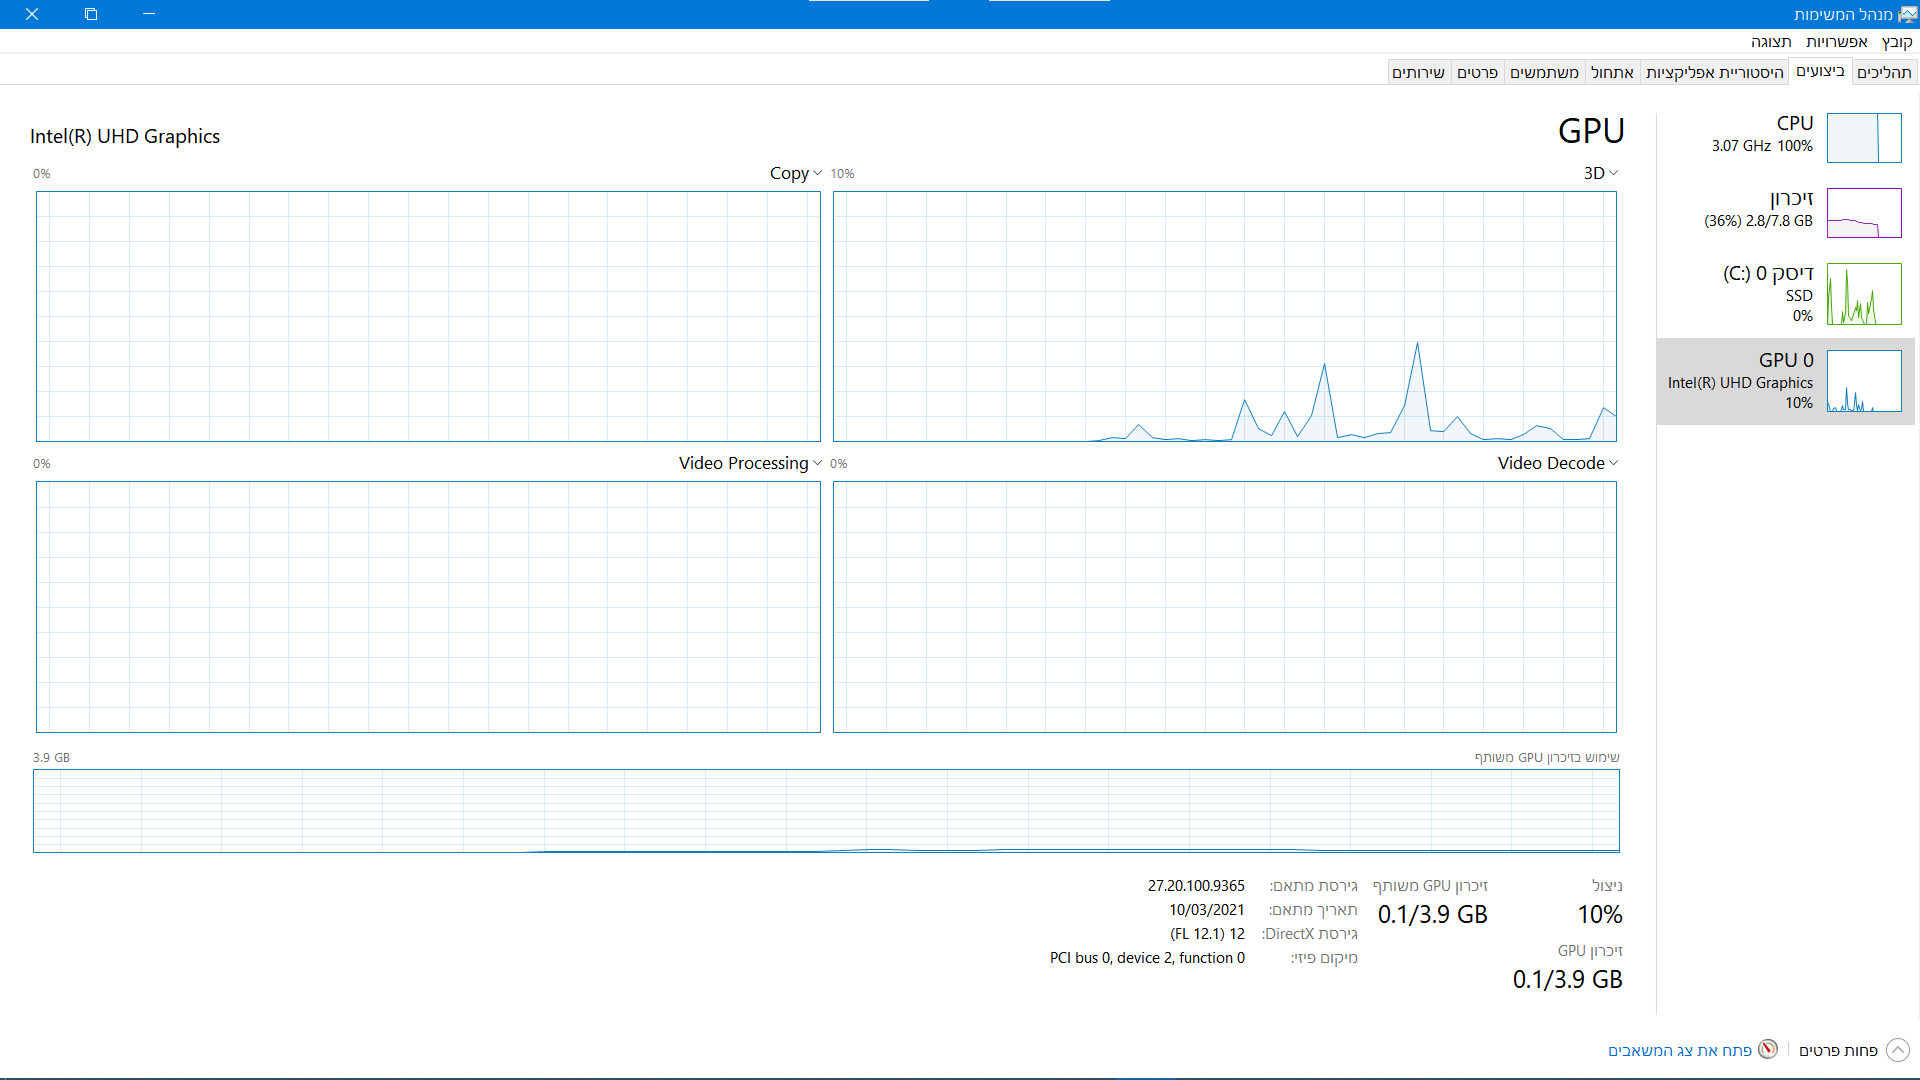
Task: Close the Task Manager window
Action: [x=32, y=14]
